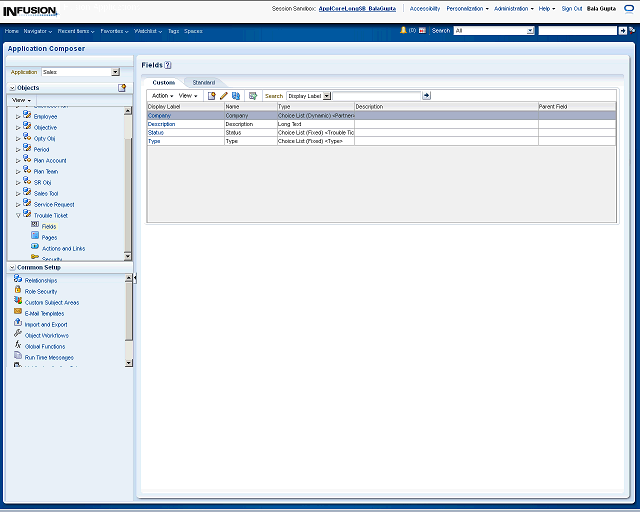
Task: Open the Action menu in fields toolbar
Action: pyautogui.click(x=162, y=96)
